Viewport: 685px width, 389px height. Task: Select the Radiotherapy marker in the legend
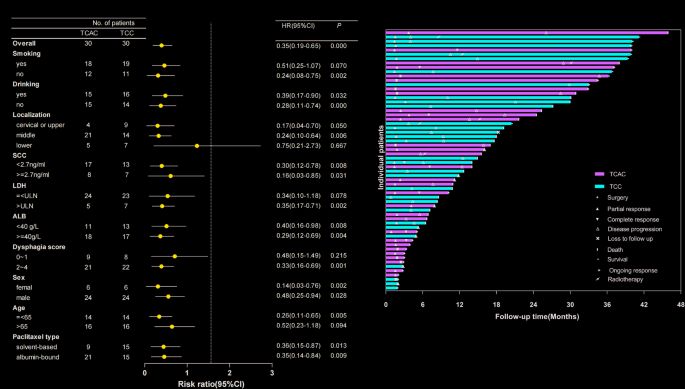click(598, 279)
